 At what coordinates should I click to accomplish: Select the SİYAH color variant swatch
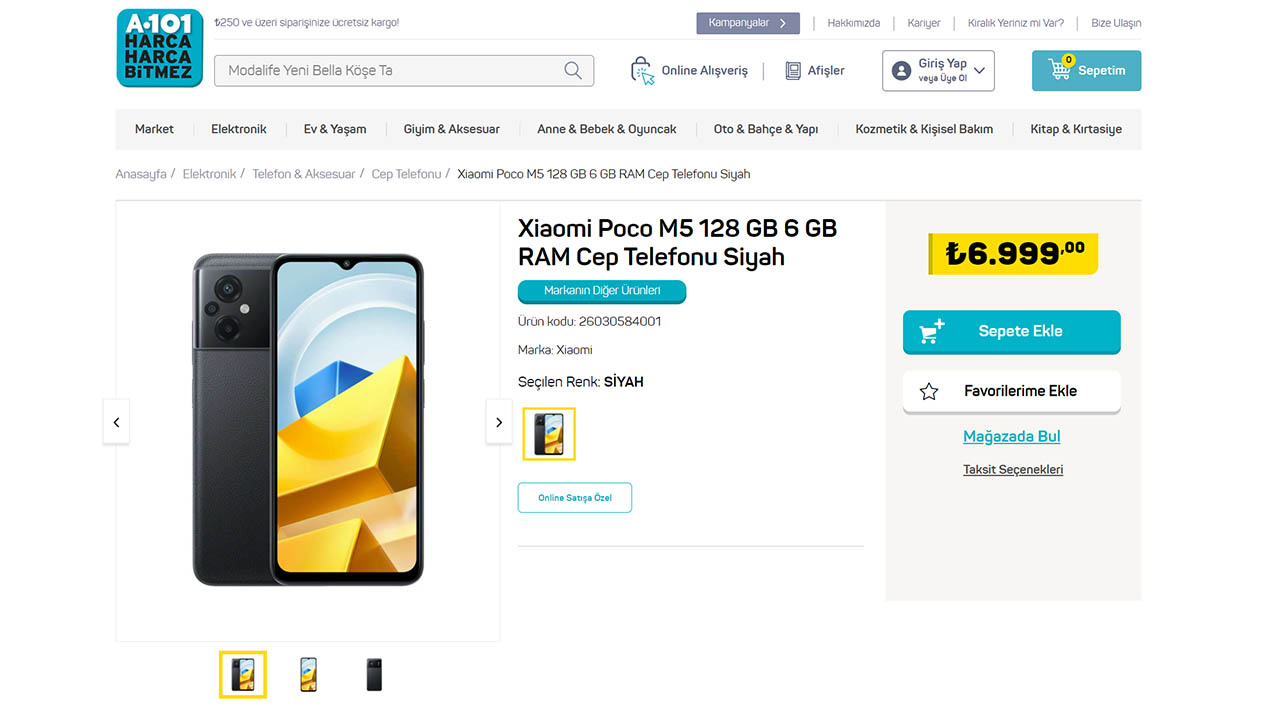pyautogui.click(x=548, y=433)
